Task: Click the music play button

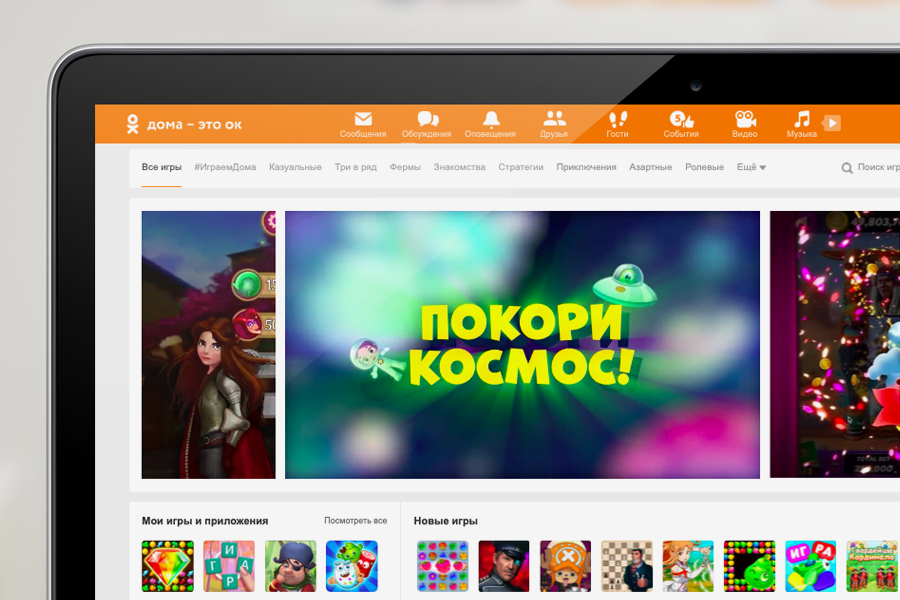Action: click(x=832, y=122)
